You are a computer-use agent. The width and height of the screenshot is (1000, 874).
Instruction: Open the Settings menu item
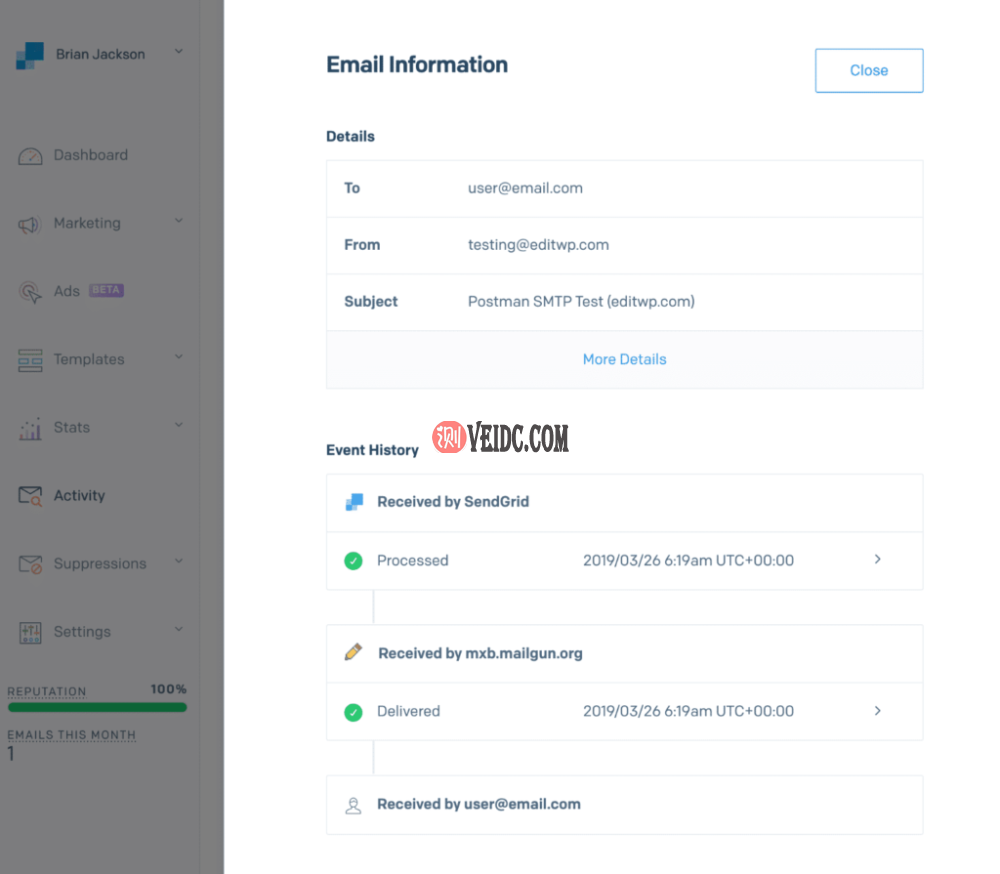pos(82,632)
